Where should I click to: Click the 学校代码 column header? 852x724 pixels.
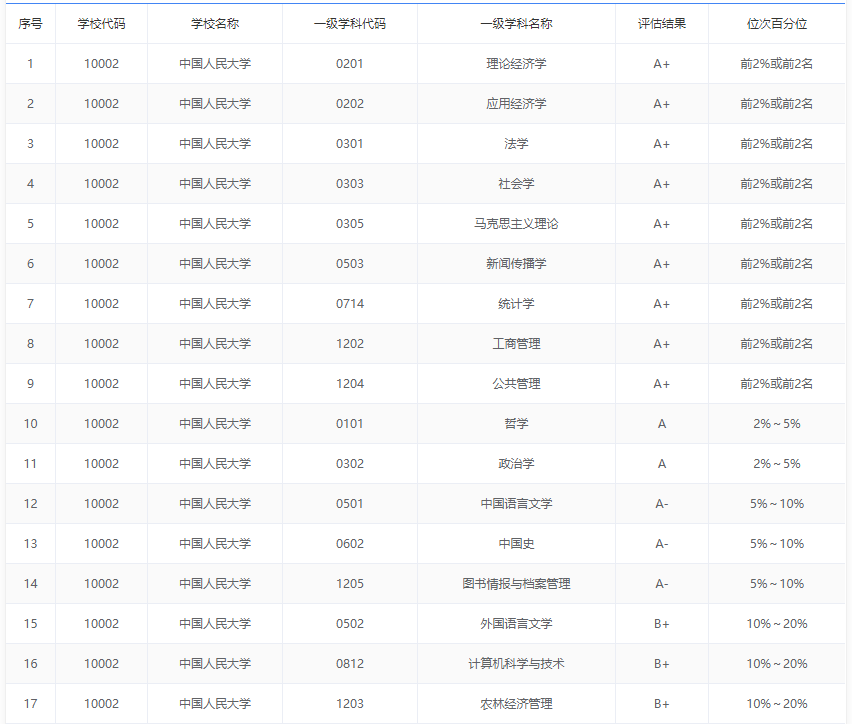[x=102, y=24]
